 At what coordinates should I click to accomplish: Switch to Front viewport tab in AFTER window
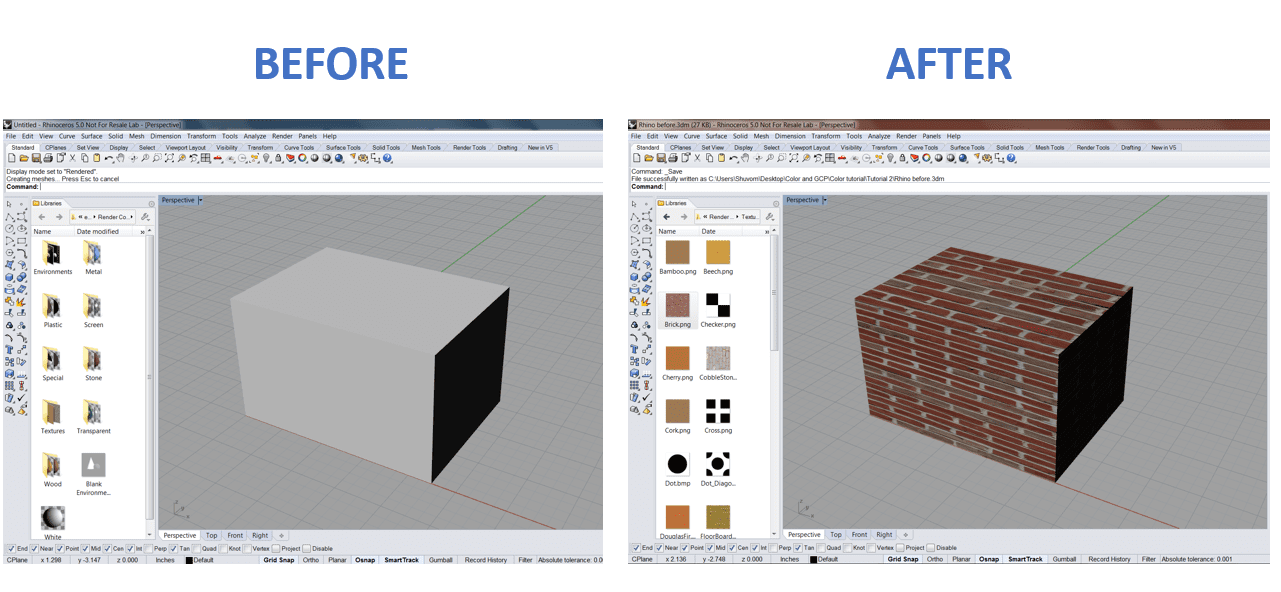(x=859, y=535)
